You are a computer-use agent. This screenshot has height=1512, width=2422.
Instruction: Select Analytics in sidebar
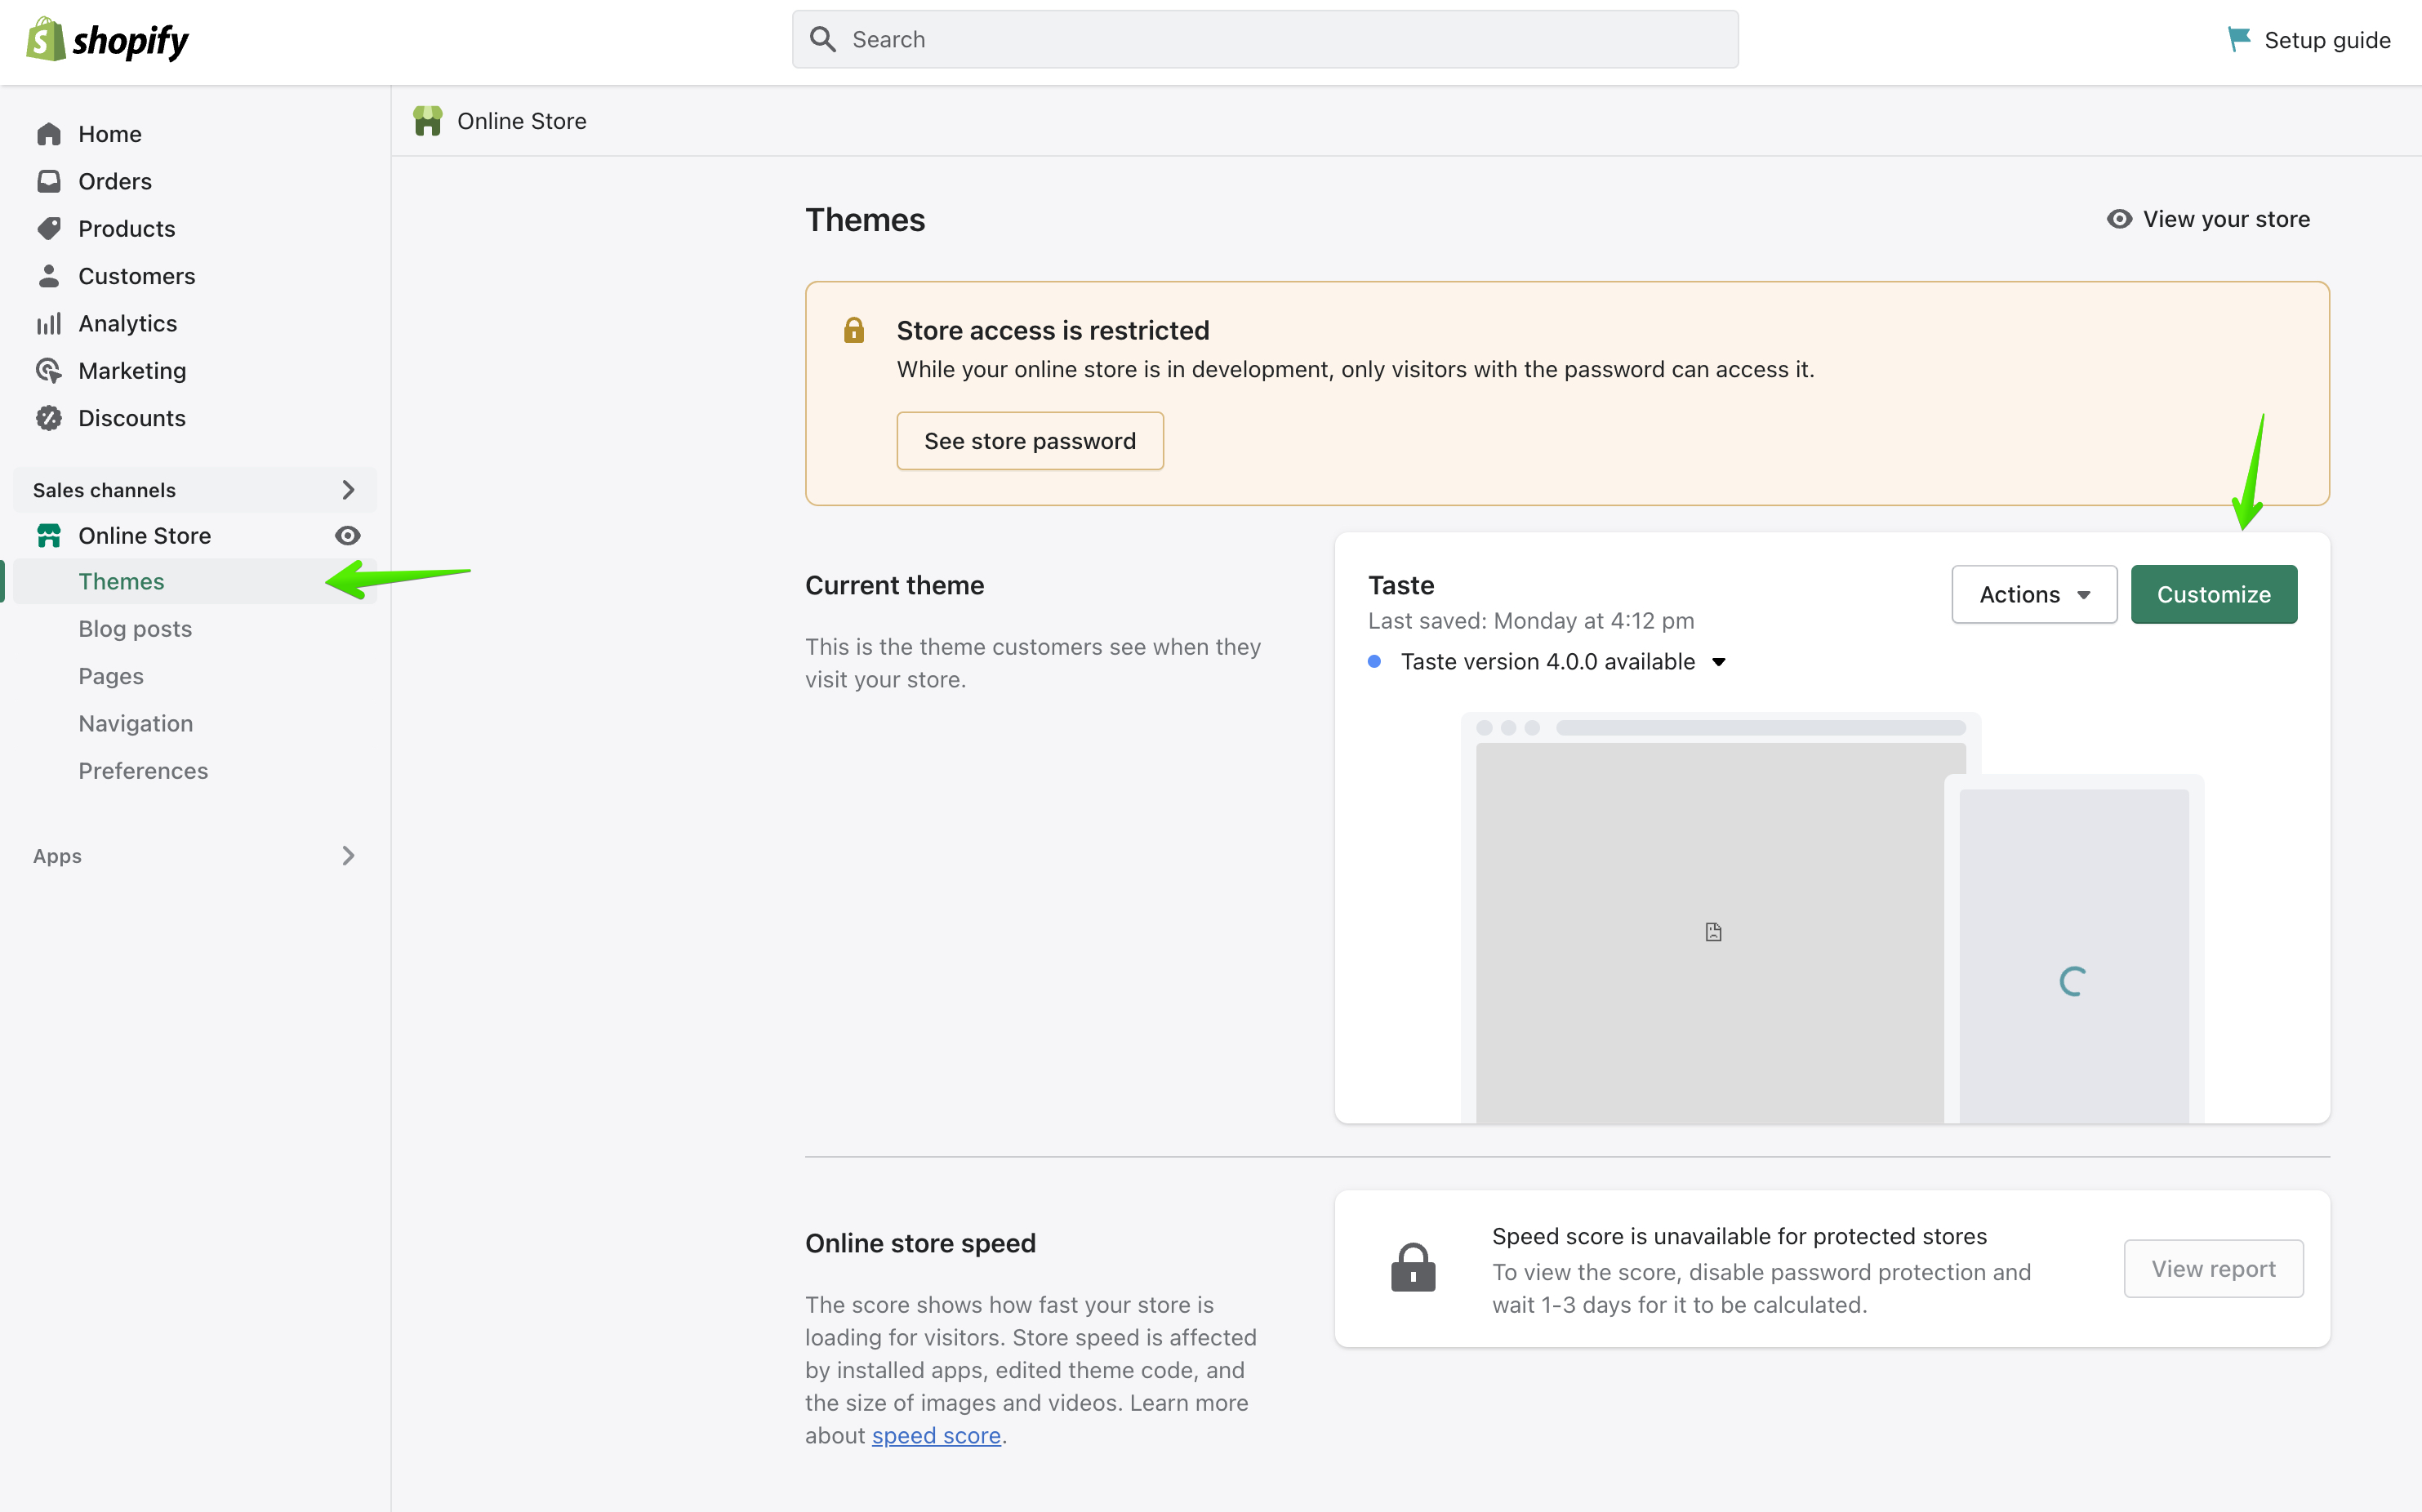tap(128, 324)
